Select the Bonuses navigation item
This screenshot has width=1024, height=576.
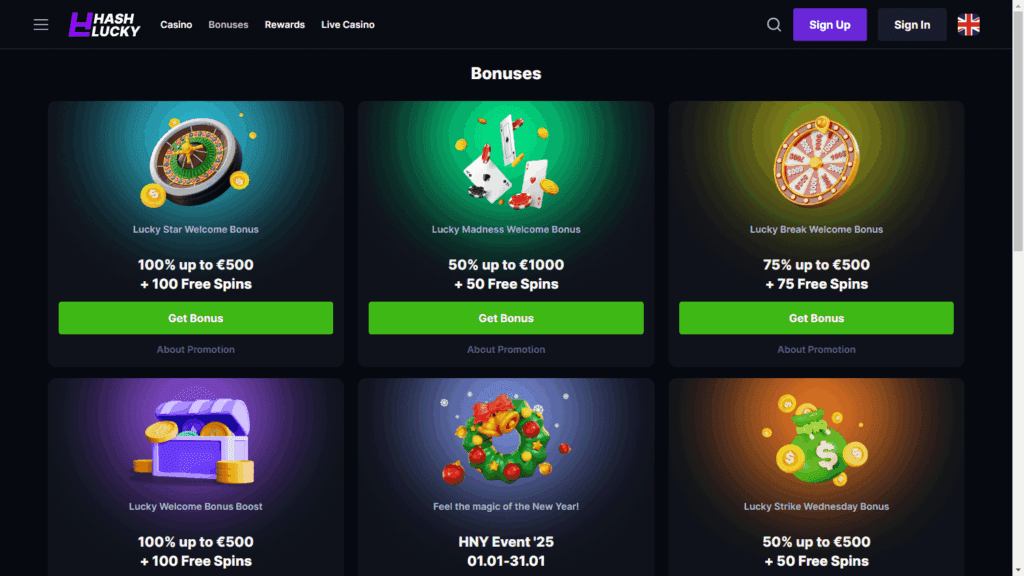[229, 25]
